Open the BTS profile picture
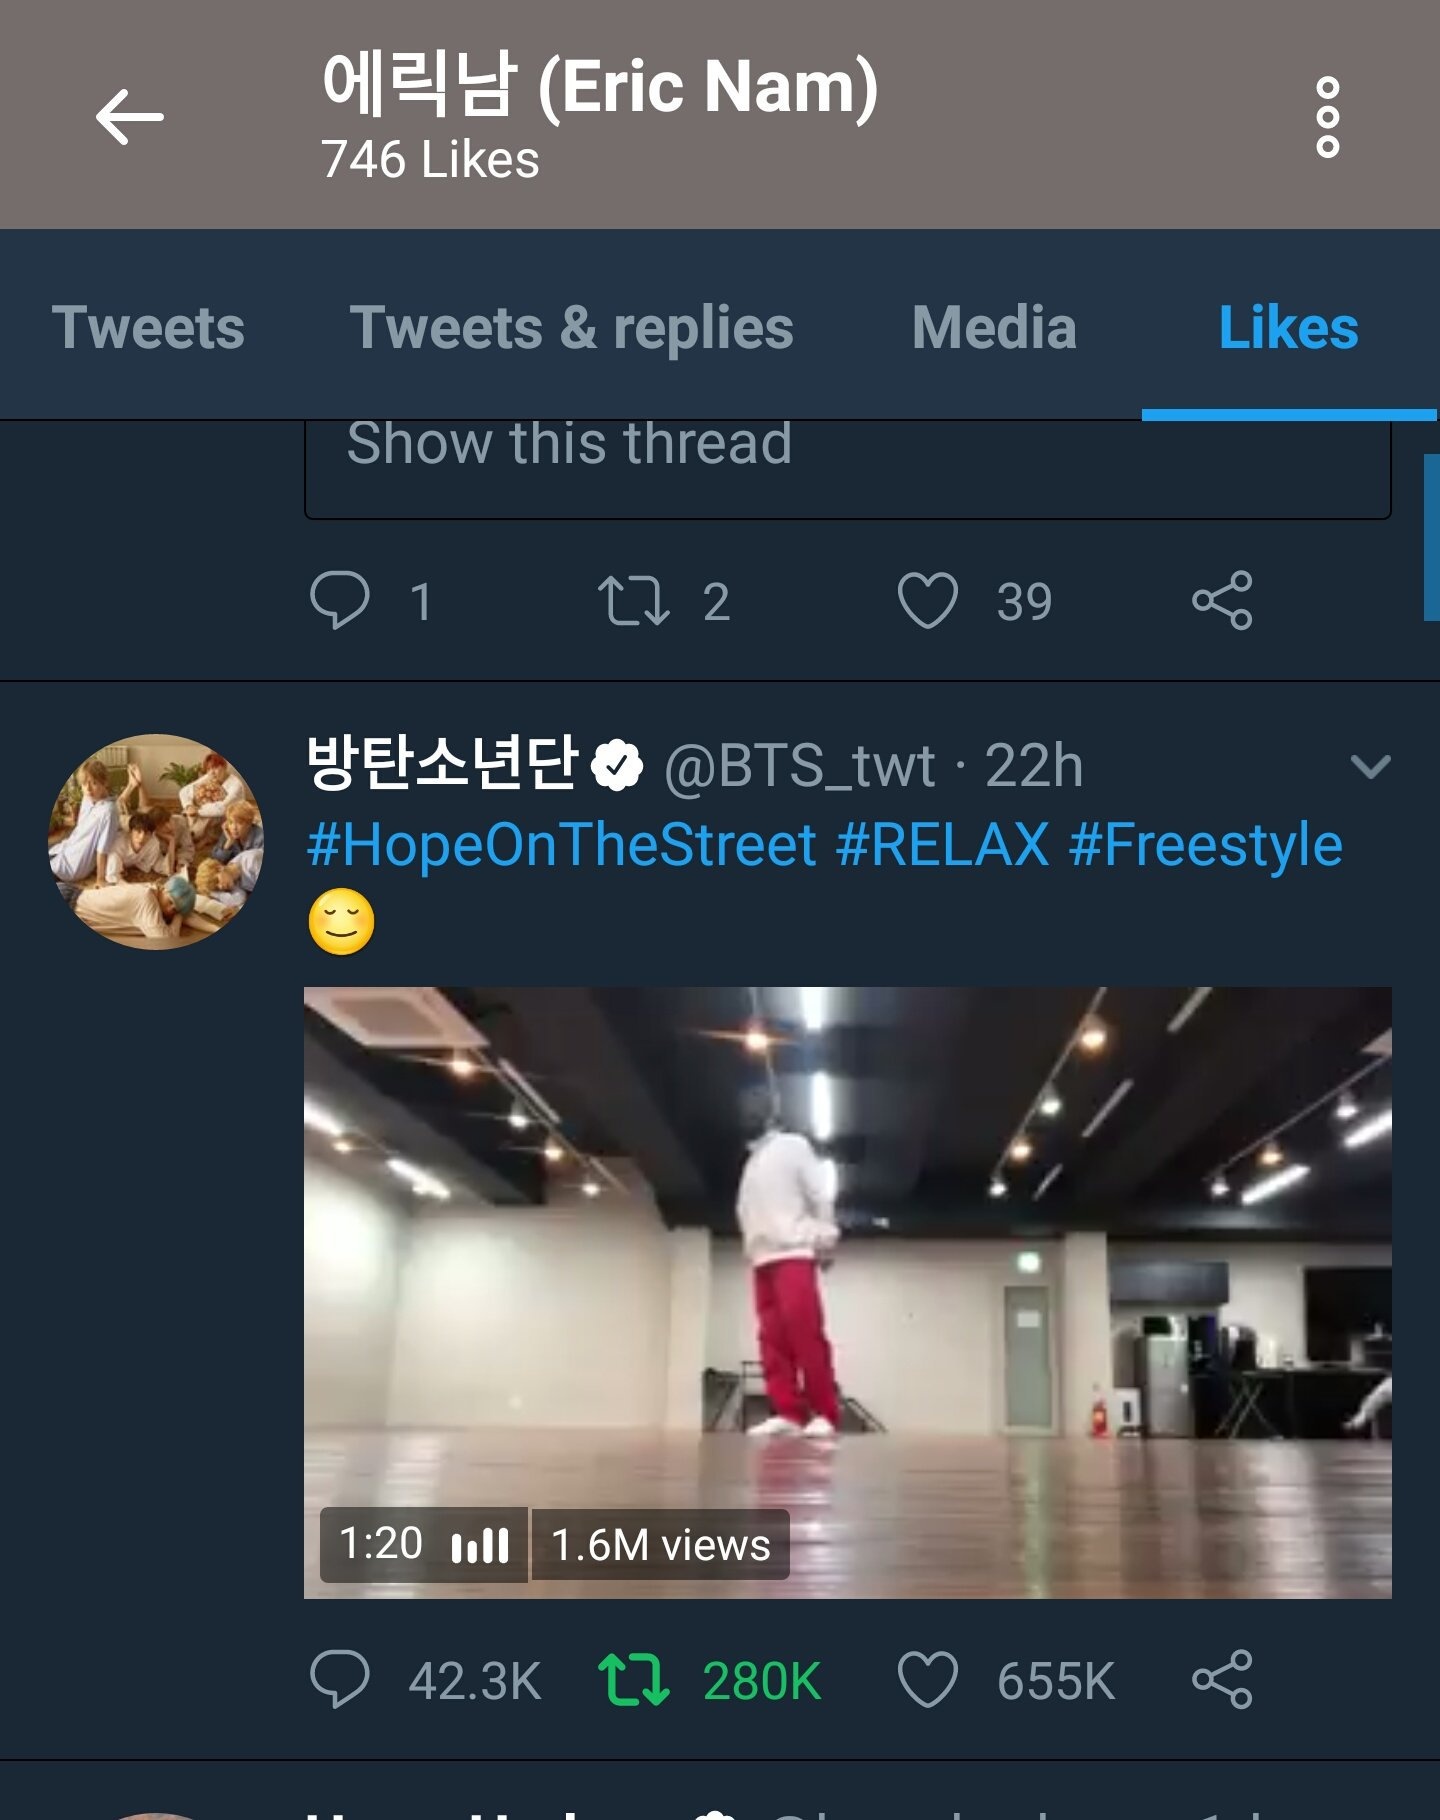 coord(156,842)
